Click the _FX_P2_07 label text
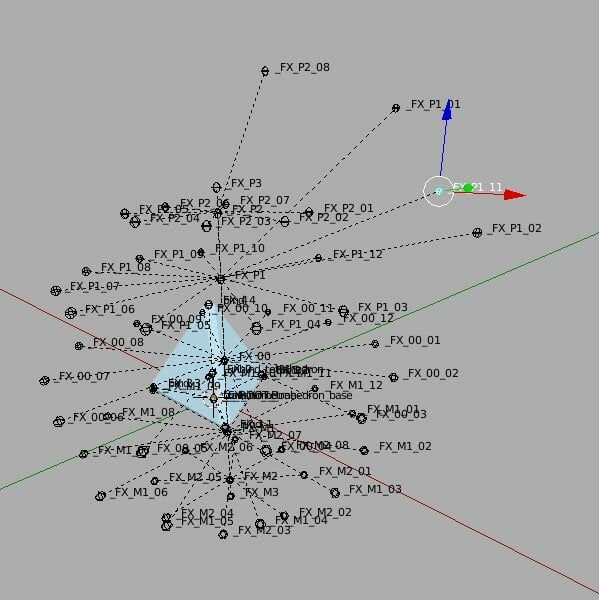This screenshot has height=600, width=599. click(263, 201)
